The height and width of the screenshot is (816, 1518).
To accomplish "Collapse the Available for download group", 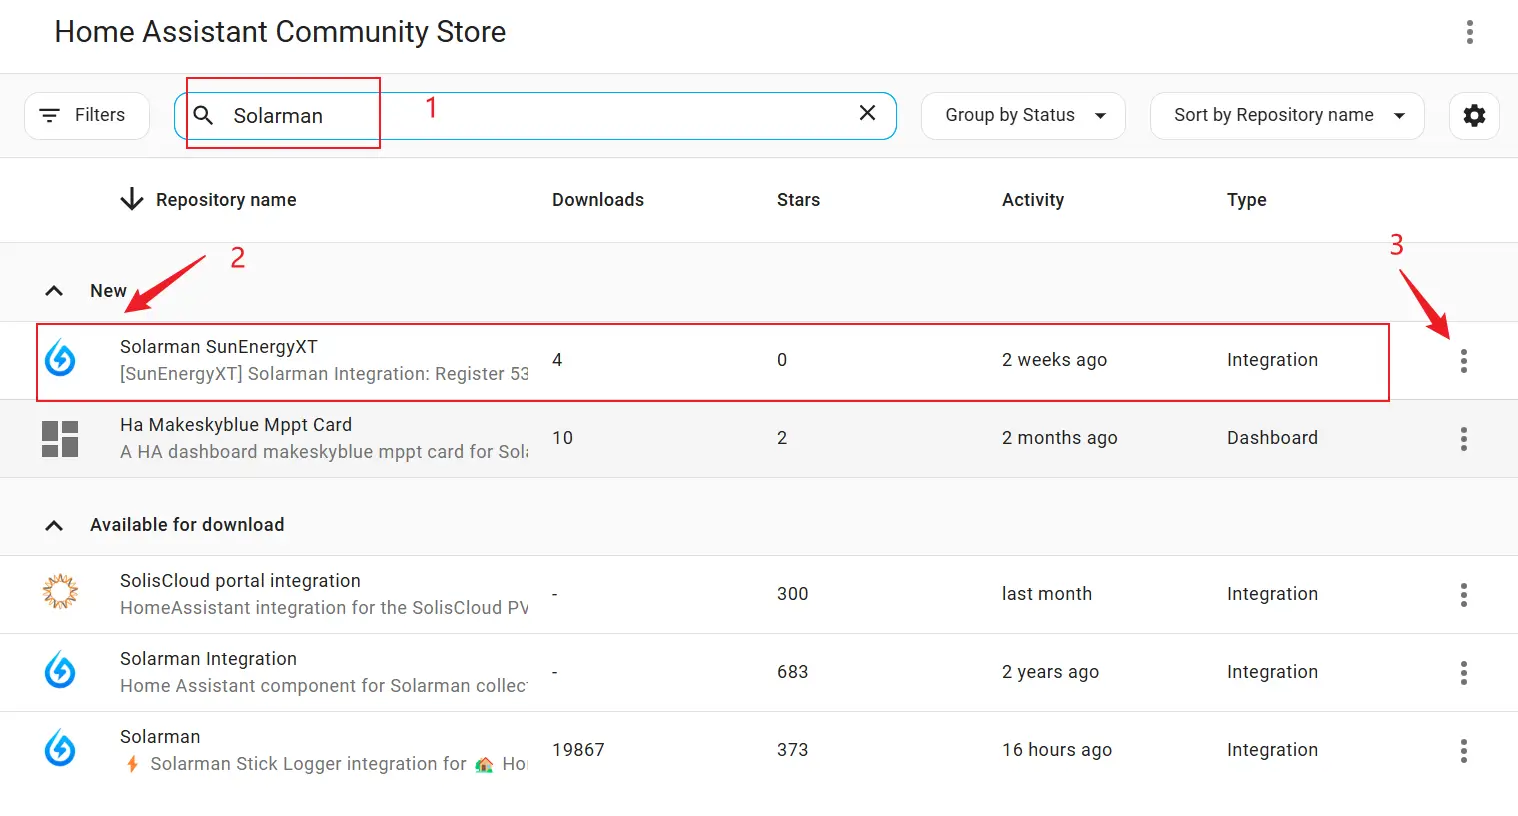I will (x=55, y=525).
